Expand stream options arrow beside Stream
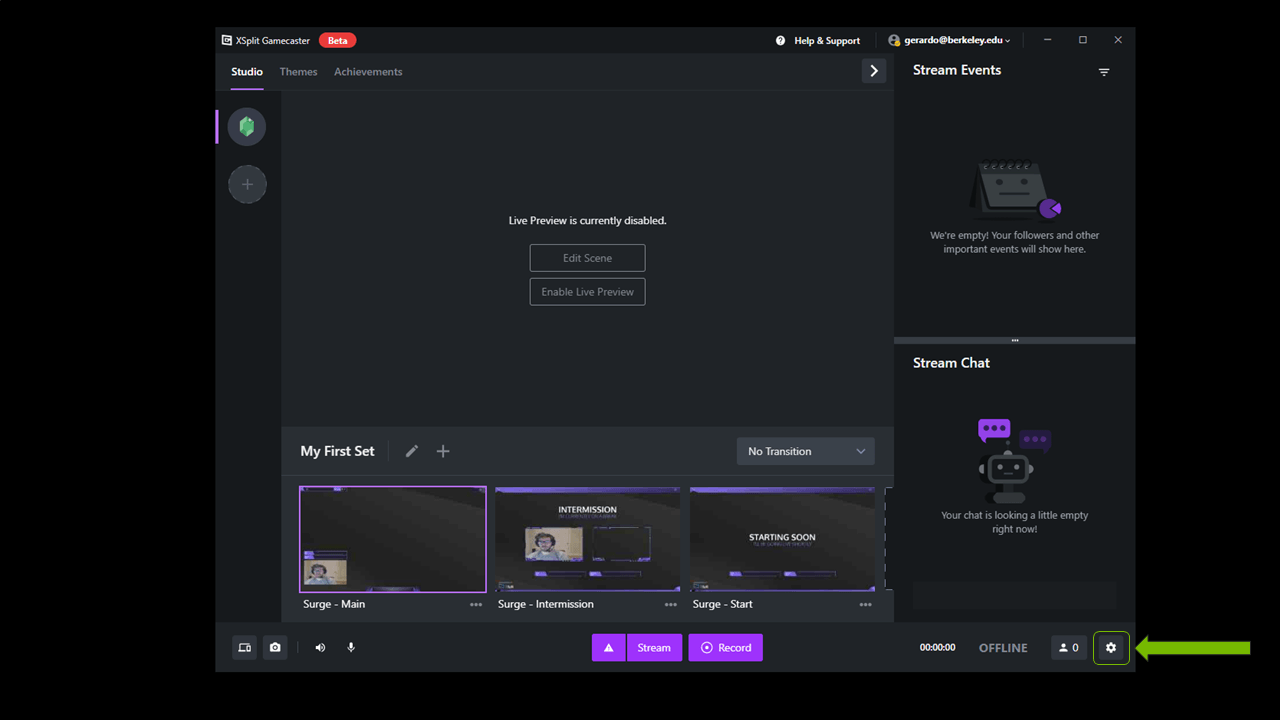The image size is (1280, 720). click(x=608, y=648)
